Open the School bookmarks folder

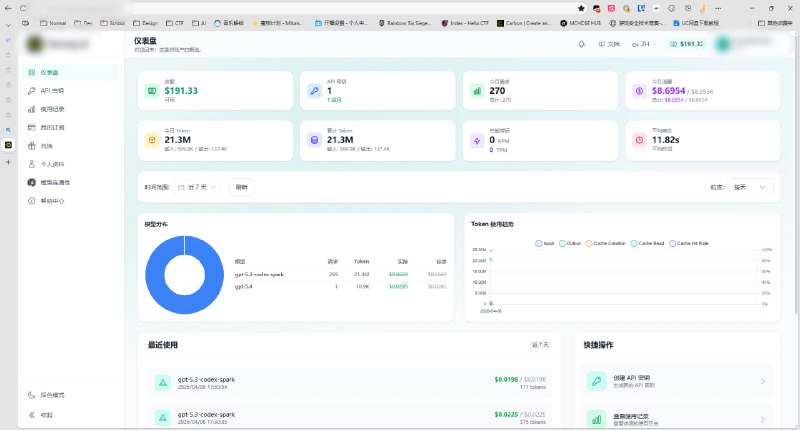(x=113, y=23)
